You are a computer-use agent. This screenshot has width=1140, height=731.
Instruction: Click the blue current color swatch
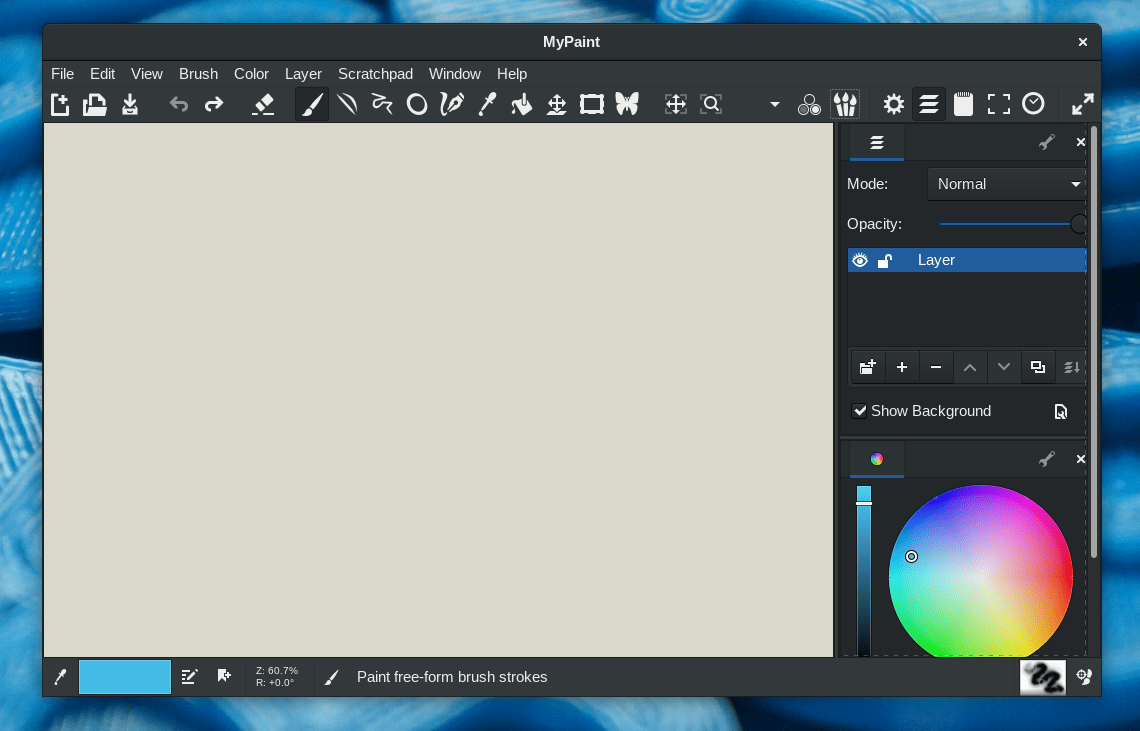(125, 677)
